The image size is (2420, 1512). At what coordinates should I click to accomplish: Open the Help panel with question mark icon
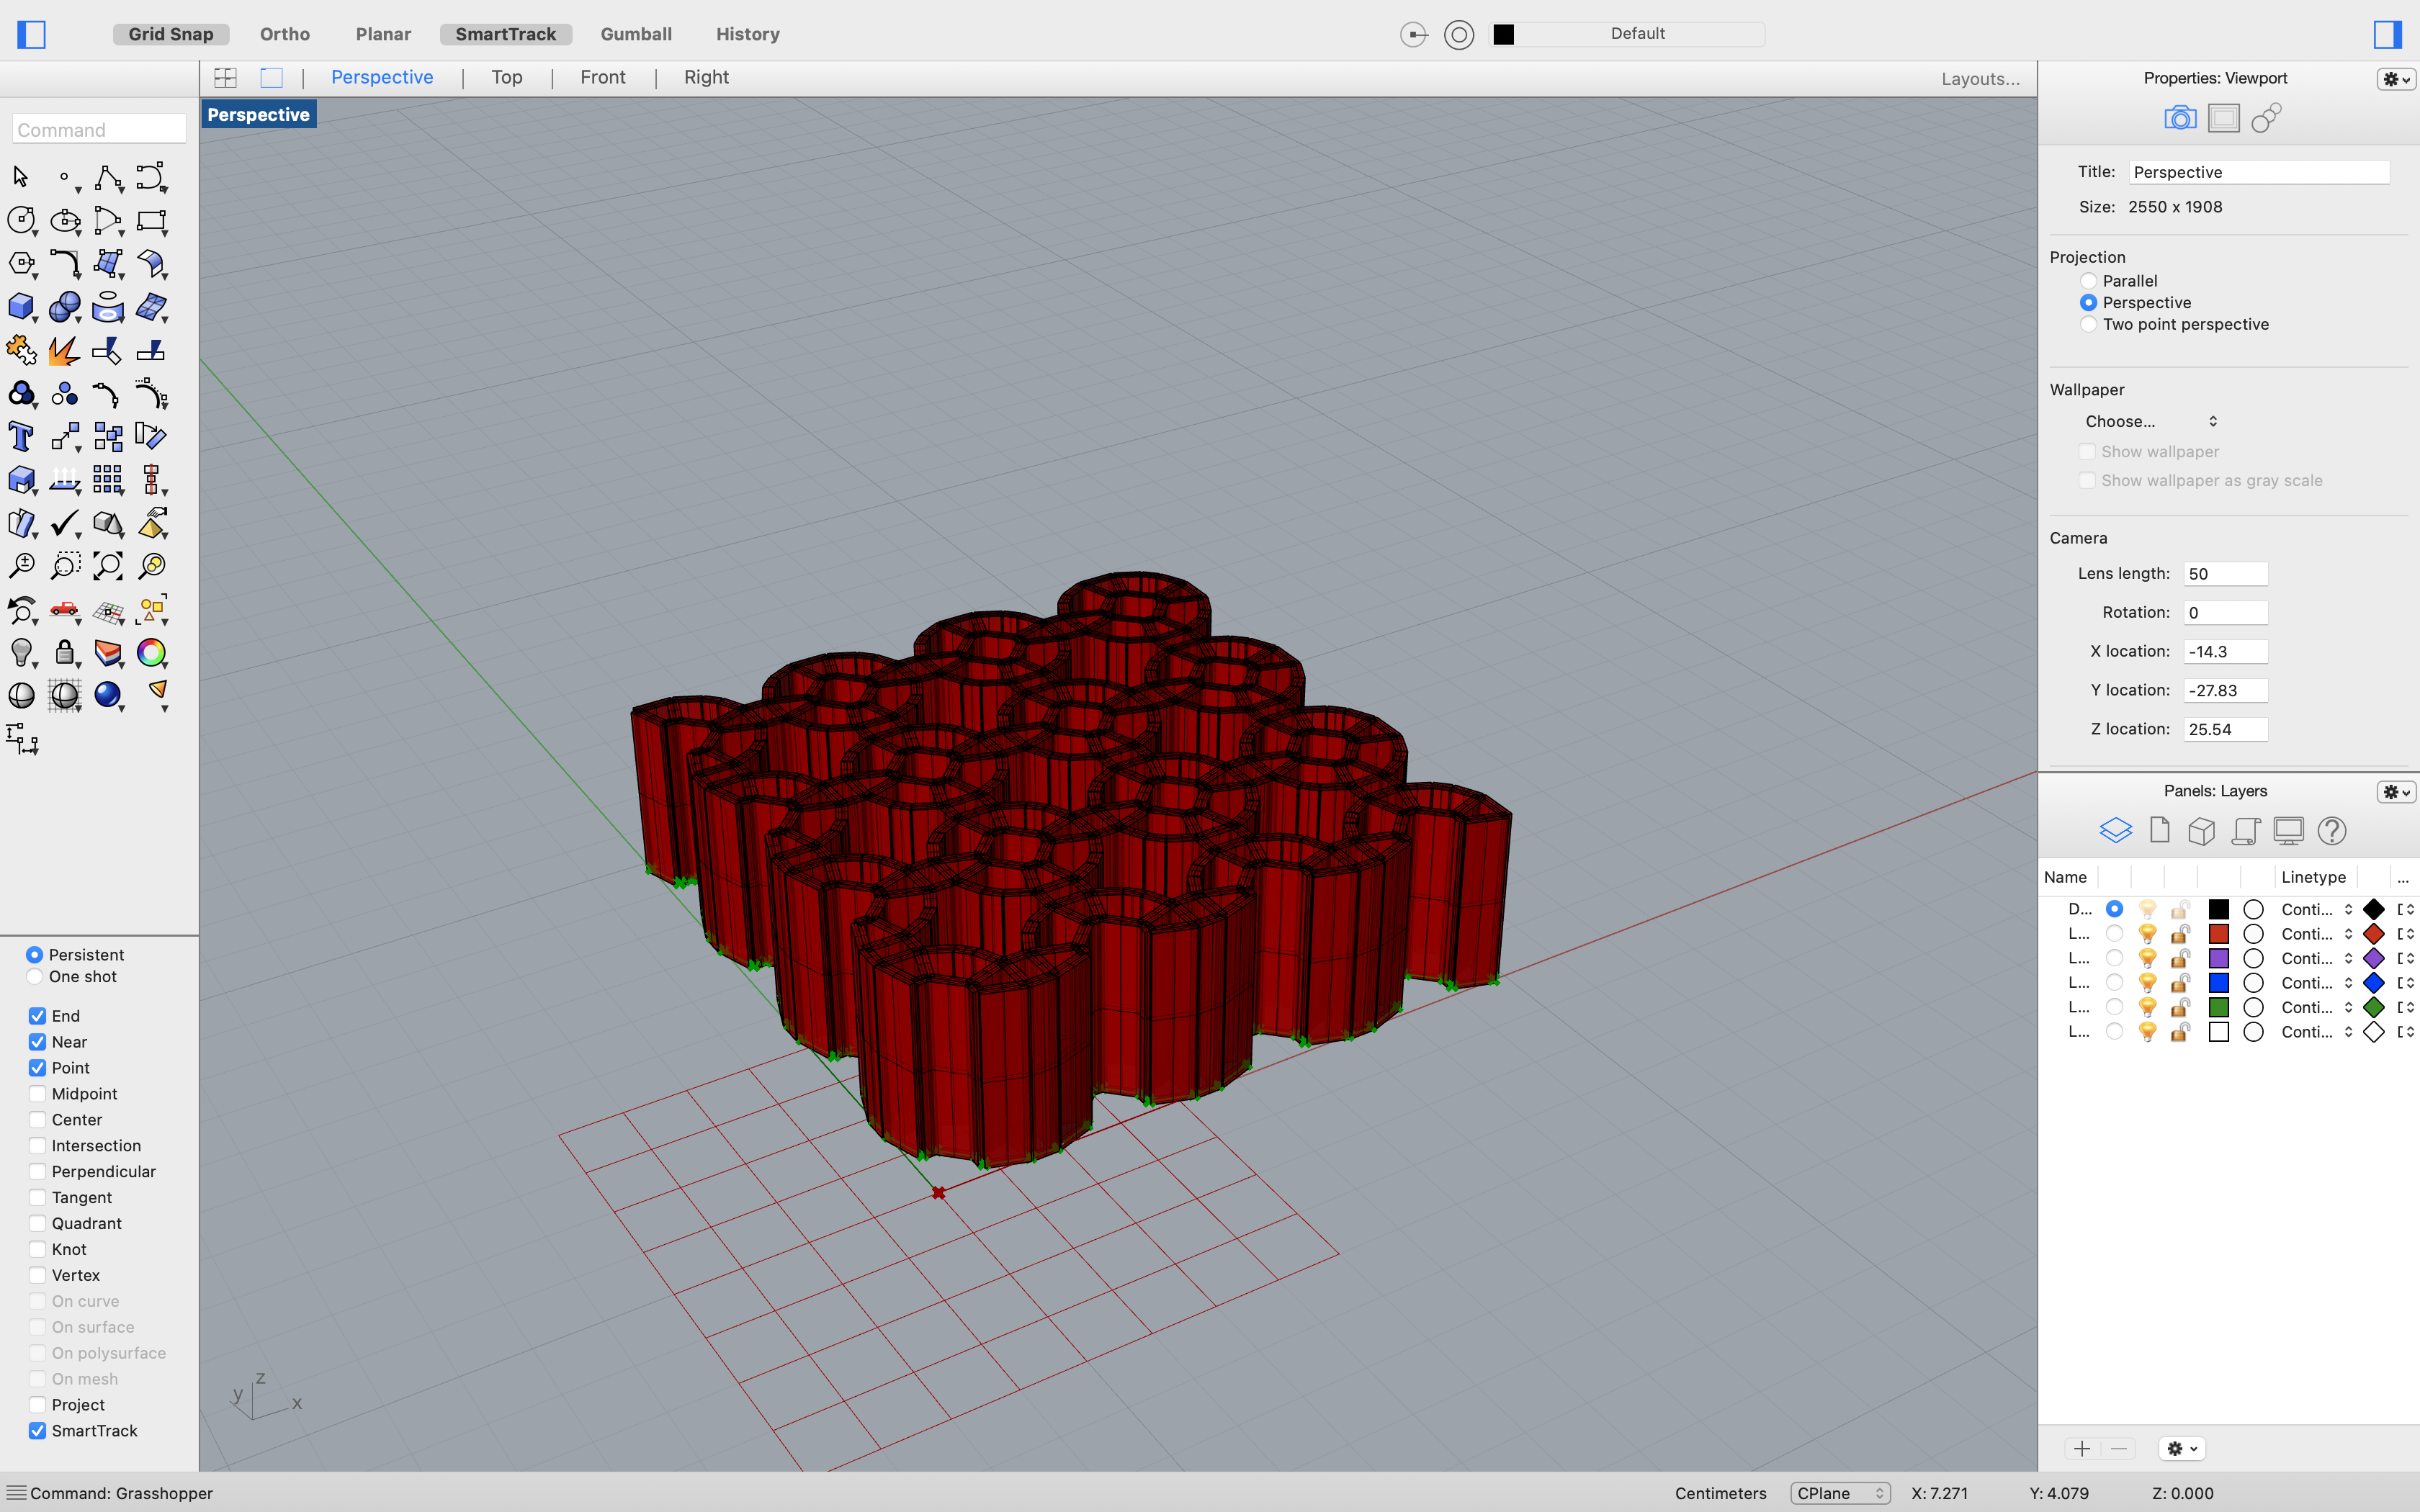pos(2332,830)
